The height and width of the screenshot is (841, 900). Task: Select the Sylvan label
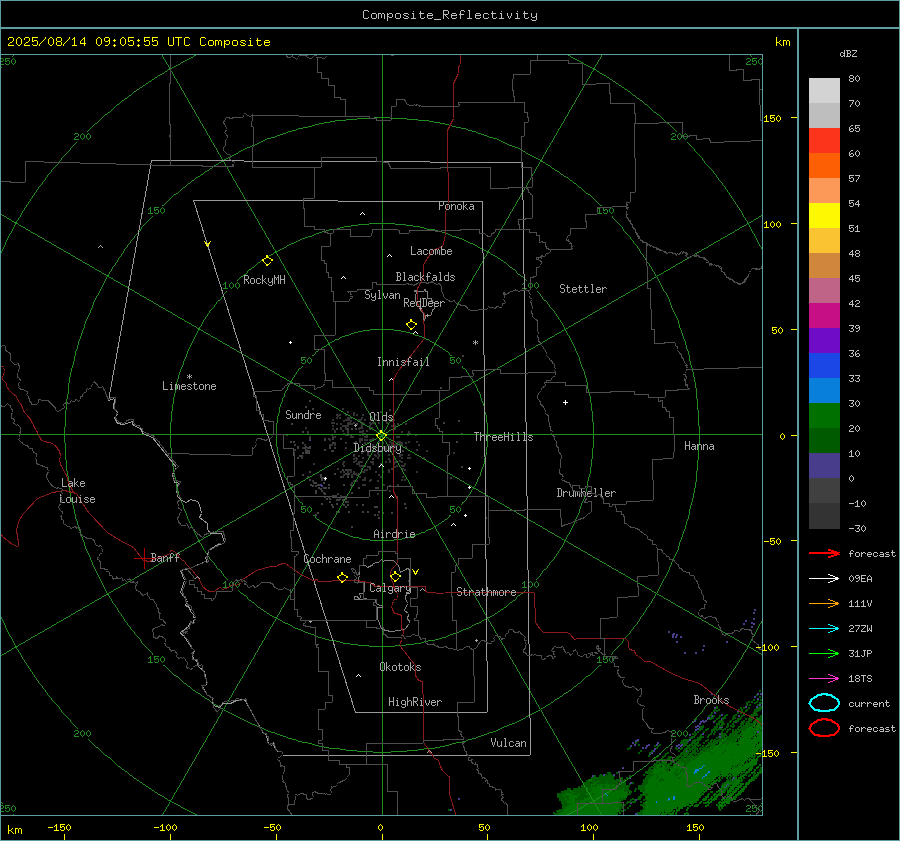point(382,295)
